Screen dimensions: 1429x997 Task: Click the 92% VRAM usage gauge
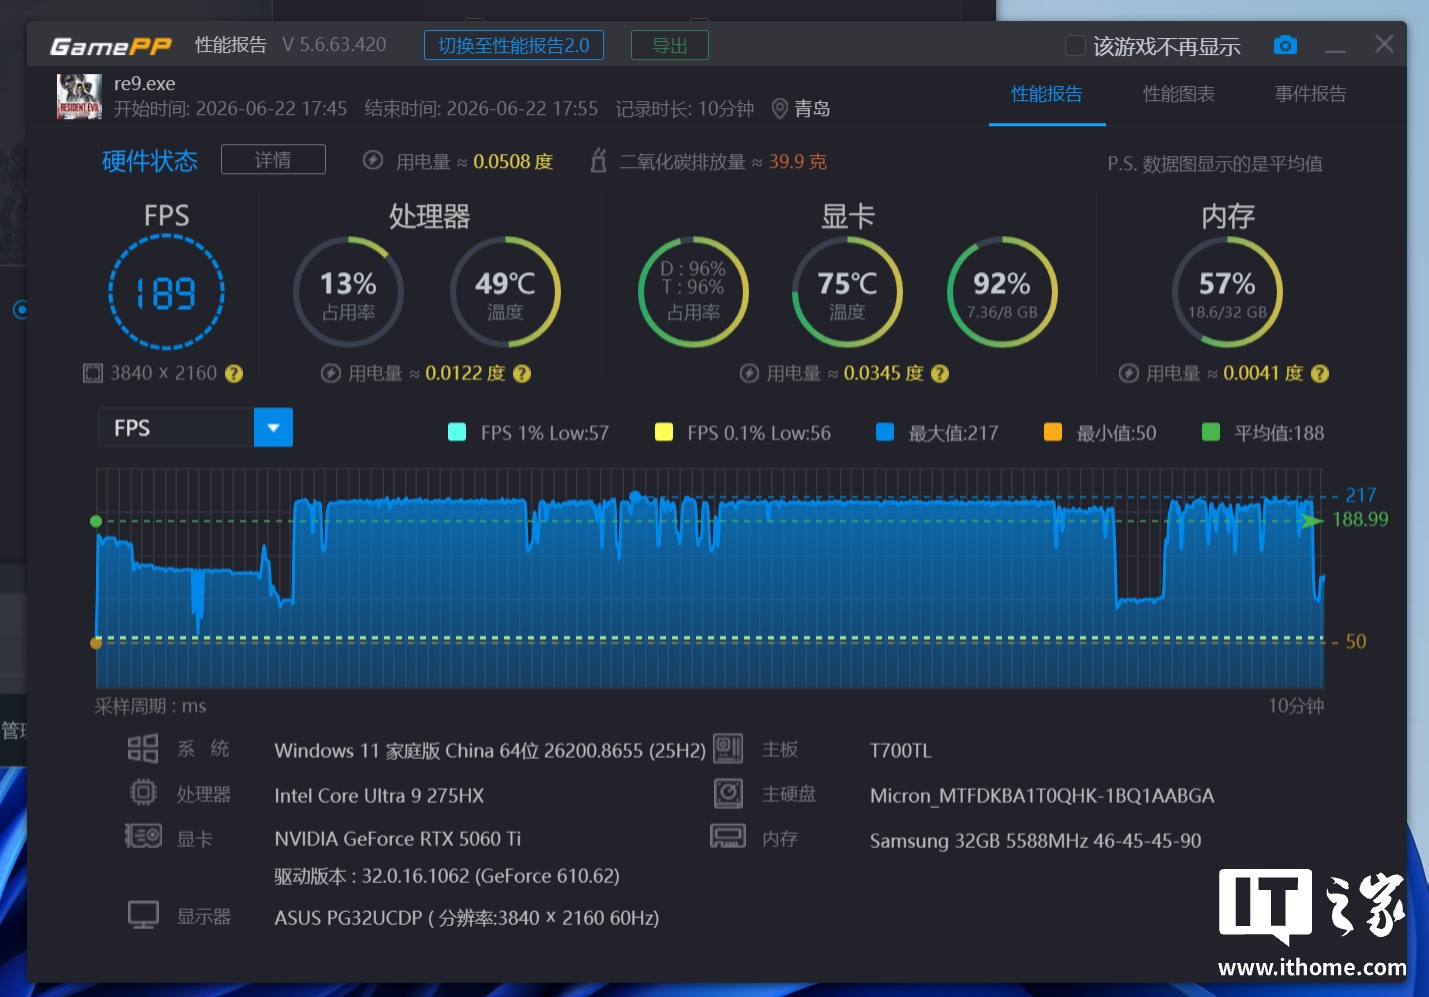click(1002, 292)
